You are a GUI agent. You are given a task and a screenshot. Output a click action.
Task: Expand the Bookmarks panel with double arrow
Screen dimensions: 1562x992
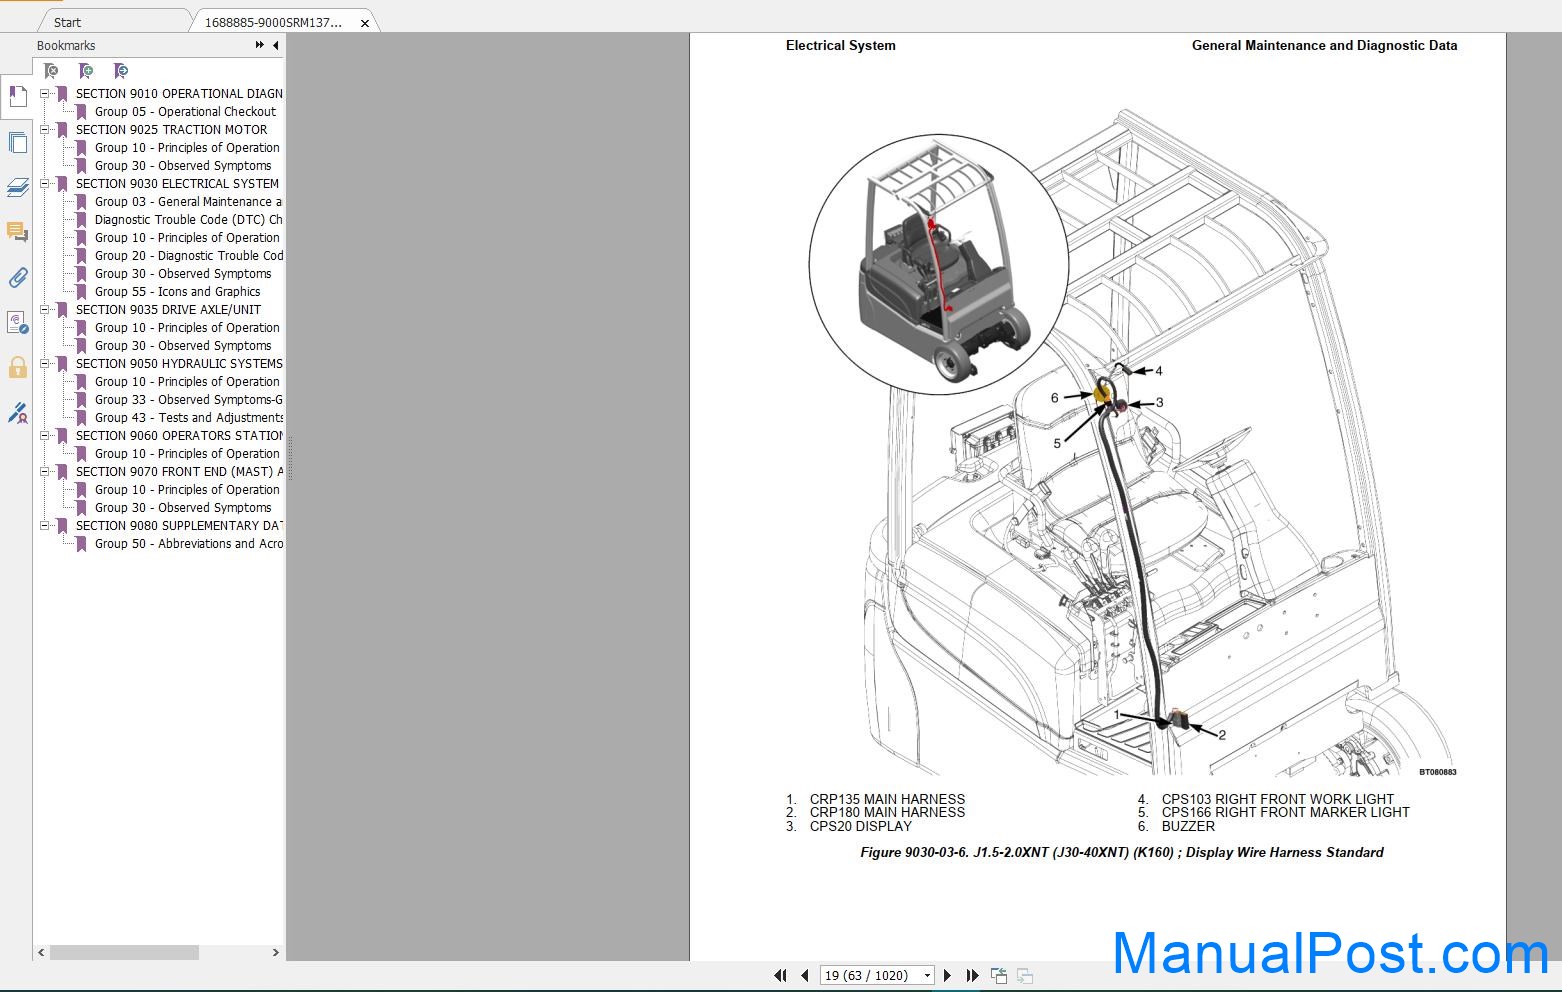click(x=259, y=45)
